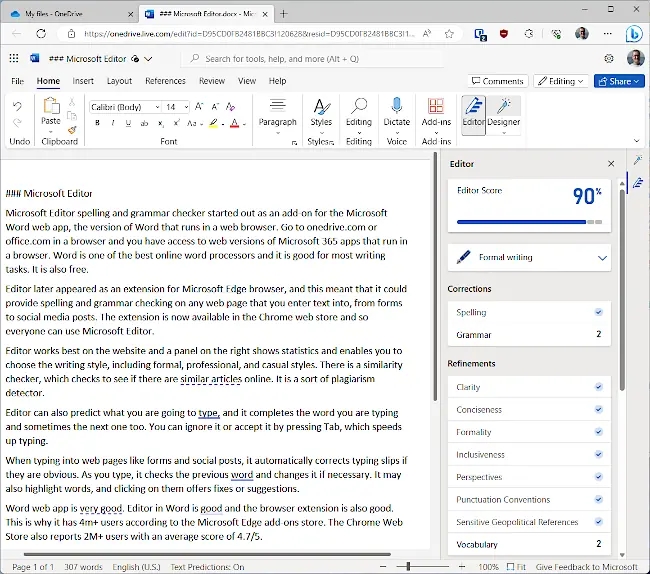Image resolution: width=650 pixels, height=574 pixels.
Task: Select the Clarity refinement checkmark
Action: coord(599,387)
